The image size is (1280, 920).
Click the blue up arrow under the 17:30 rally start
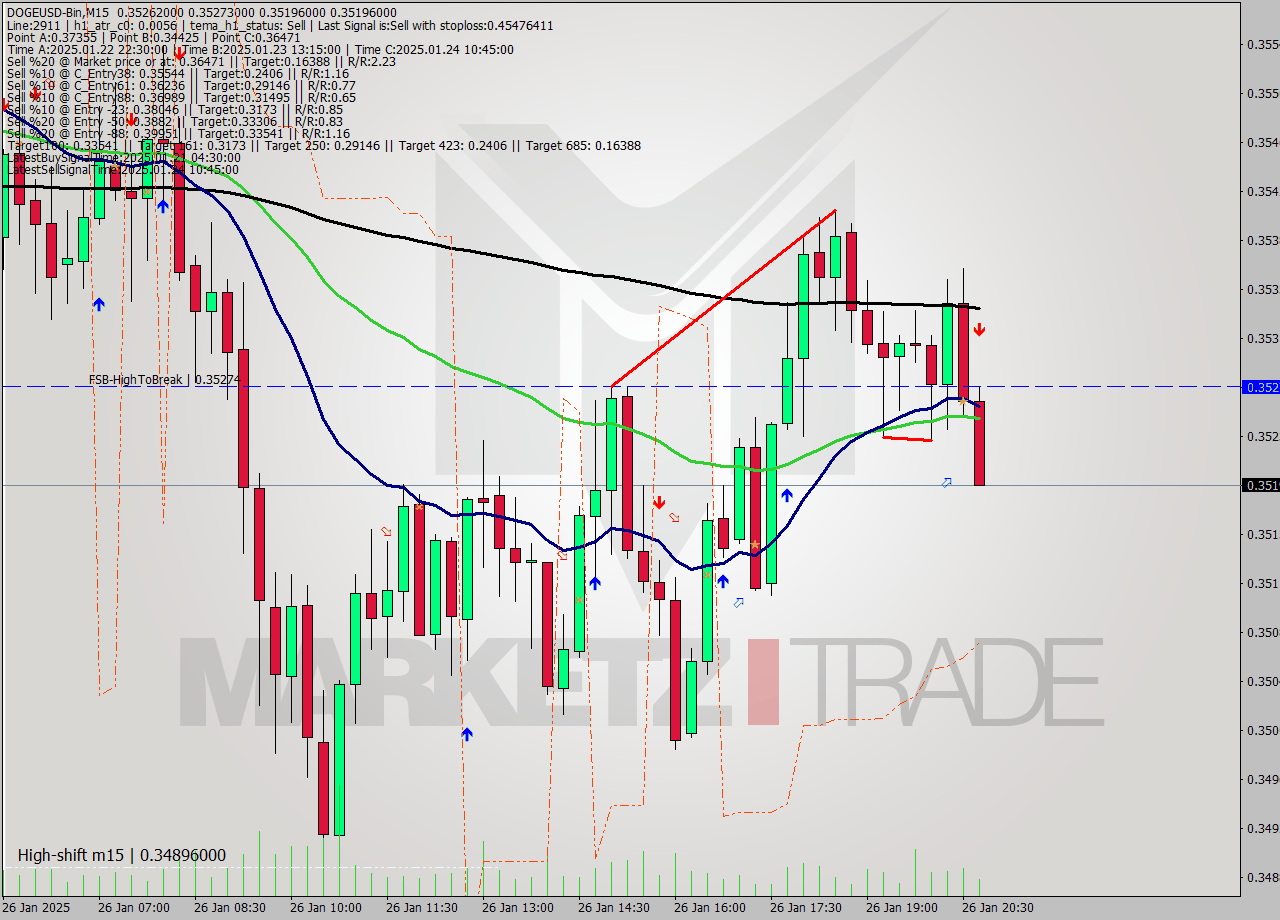(x=787, y=495)
